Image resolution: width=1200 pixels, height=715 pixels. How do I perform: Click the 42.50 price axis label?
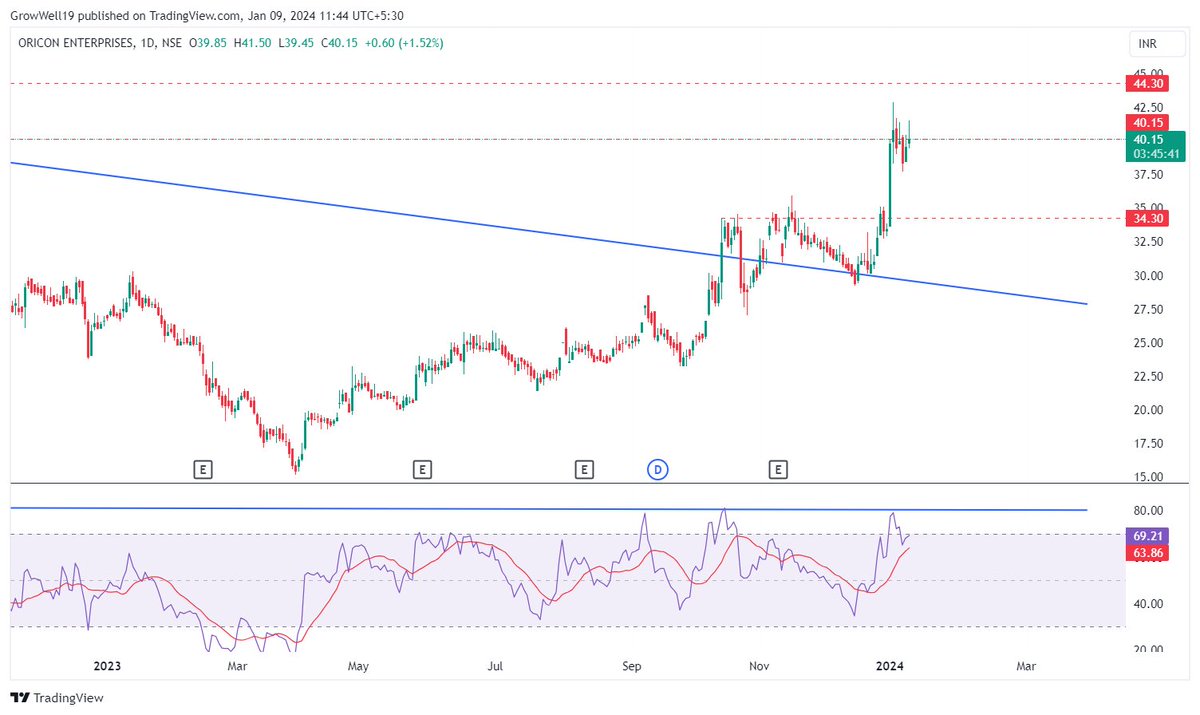click(x=1150, y=107)
